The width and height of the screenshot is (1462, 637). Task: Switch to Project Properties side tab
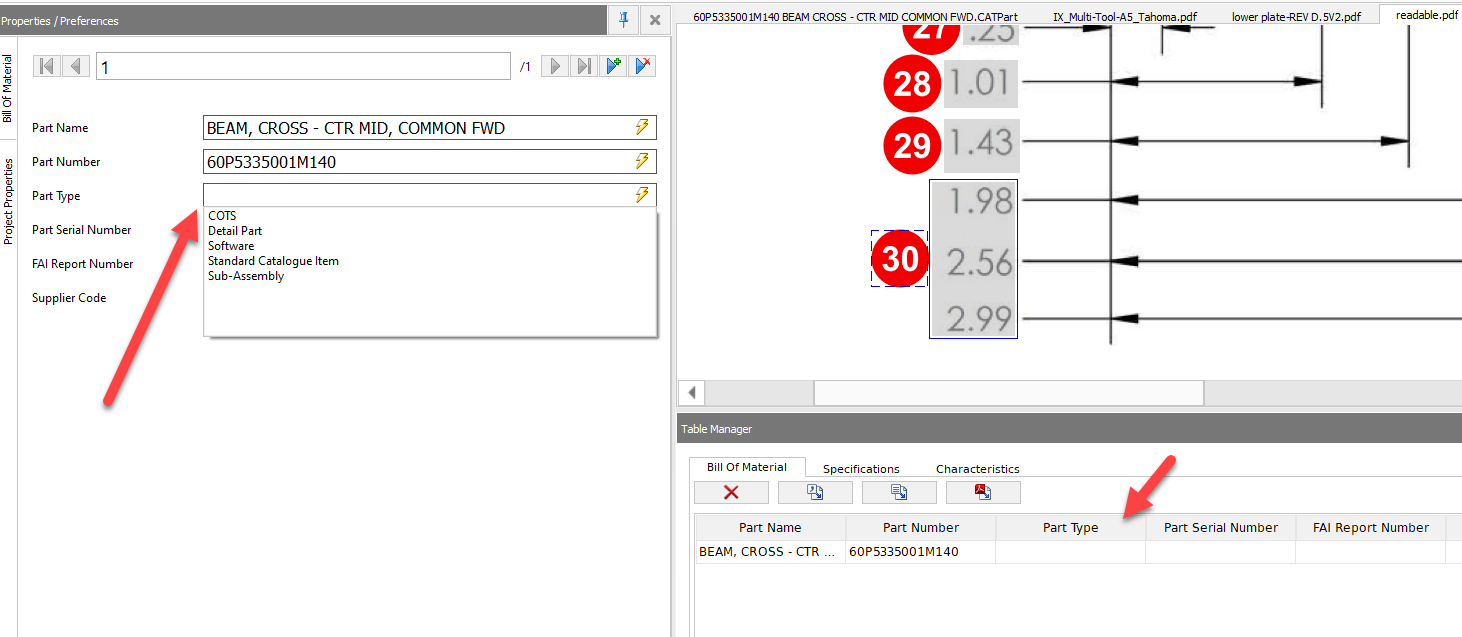8,201
